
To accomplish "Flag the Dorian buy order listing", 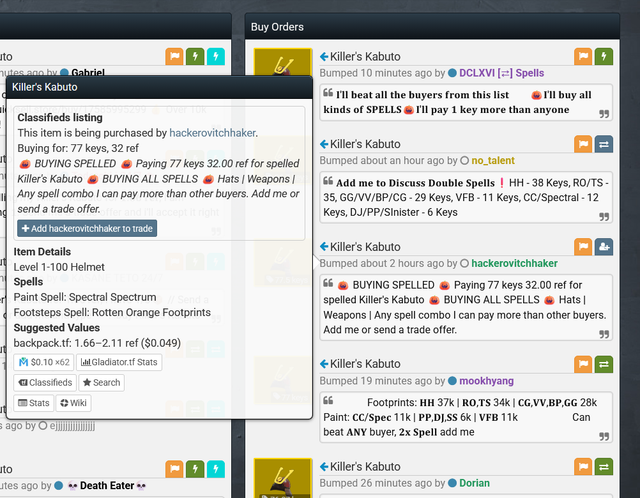I will (583, 467).
